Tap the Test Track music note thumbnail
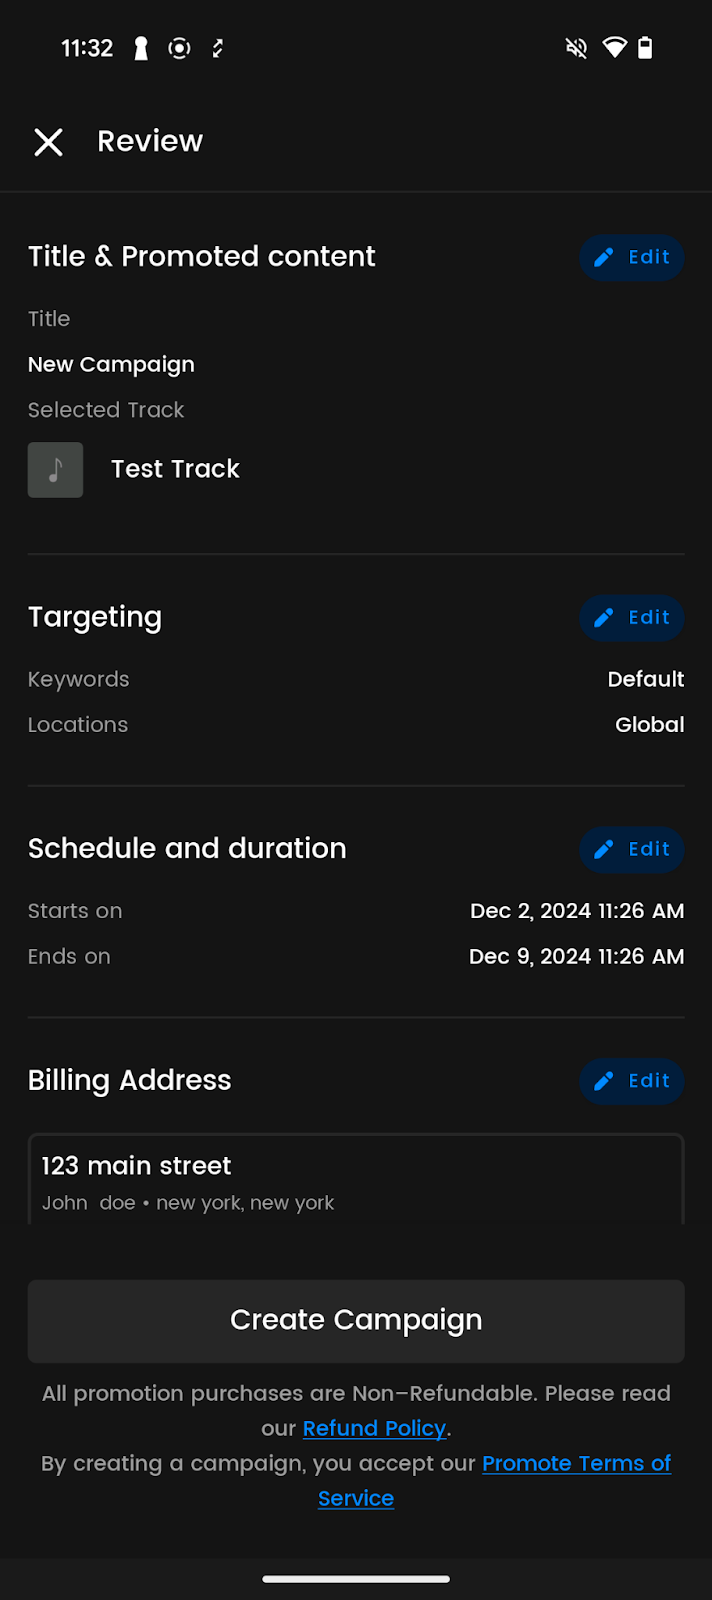The image size is (712, 1600). coord(55,470)
